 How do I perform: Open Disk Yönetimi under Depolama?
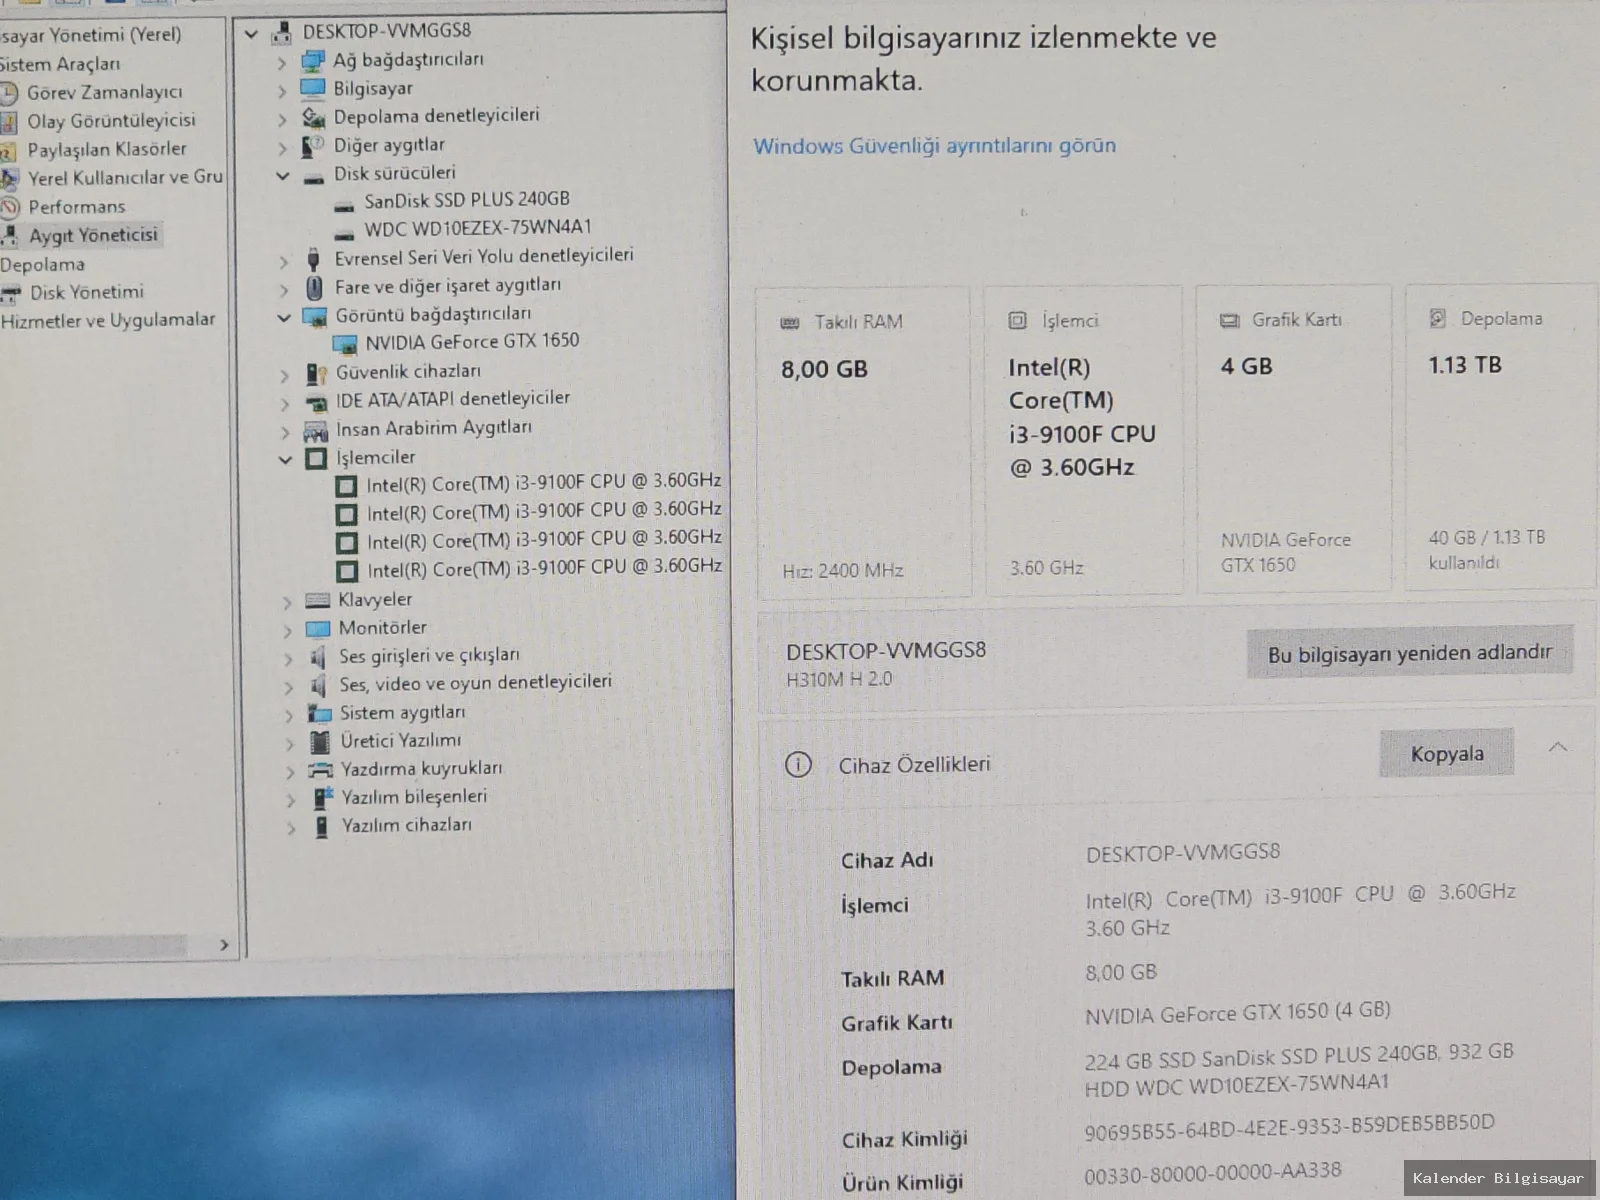click(x=86, y=292)
